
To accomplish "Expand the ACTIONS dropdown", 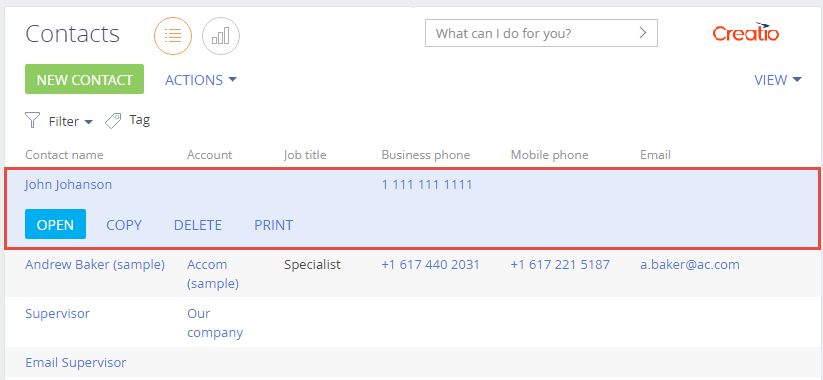I will (x=201, y=80).
